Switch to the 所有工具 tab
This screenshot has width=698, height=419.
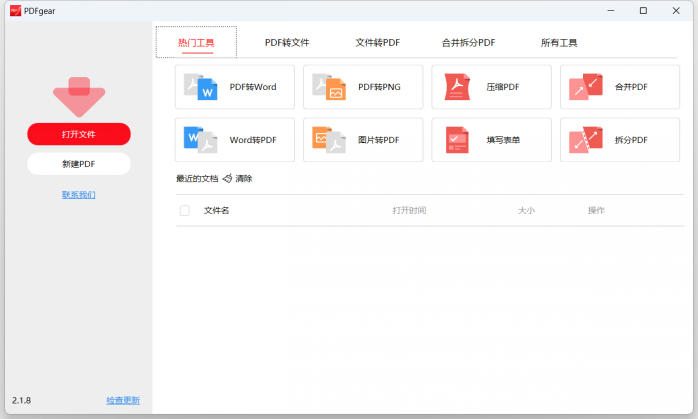click(559, 43)
